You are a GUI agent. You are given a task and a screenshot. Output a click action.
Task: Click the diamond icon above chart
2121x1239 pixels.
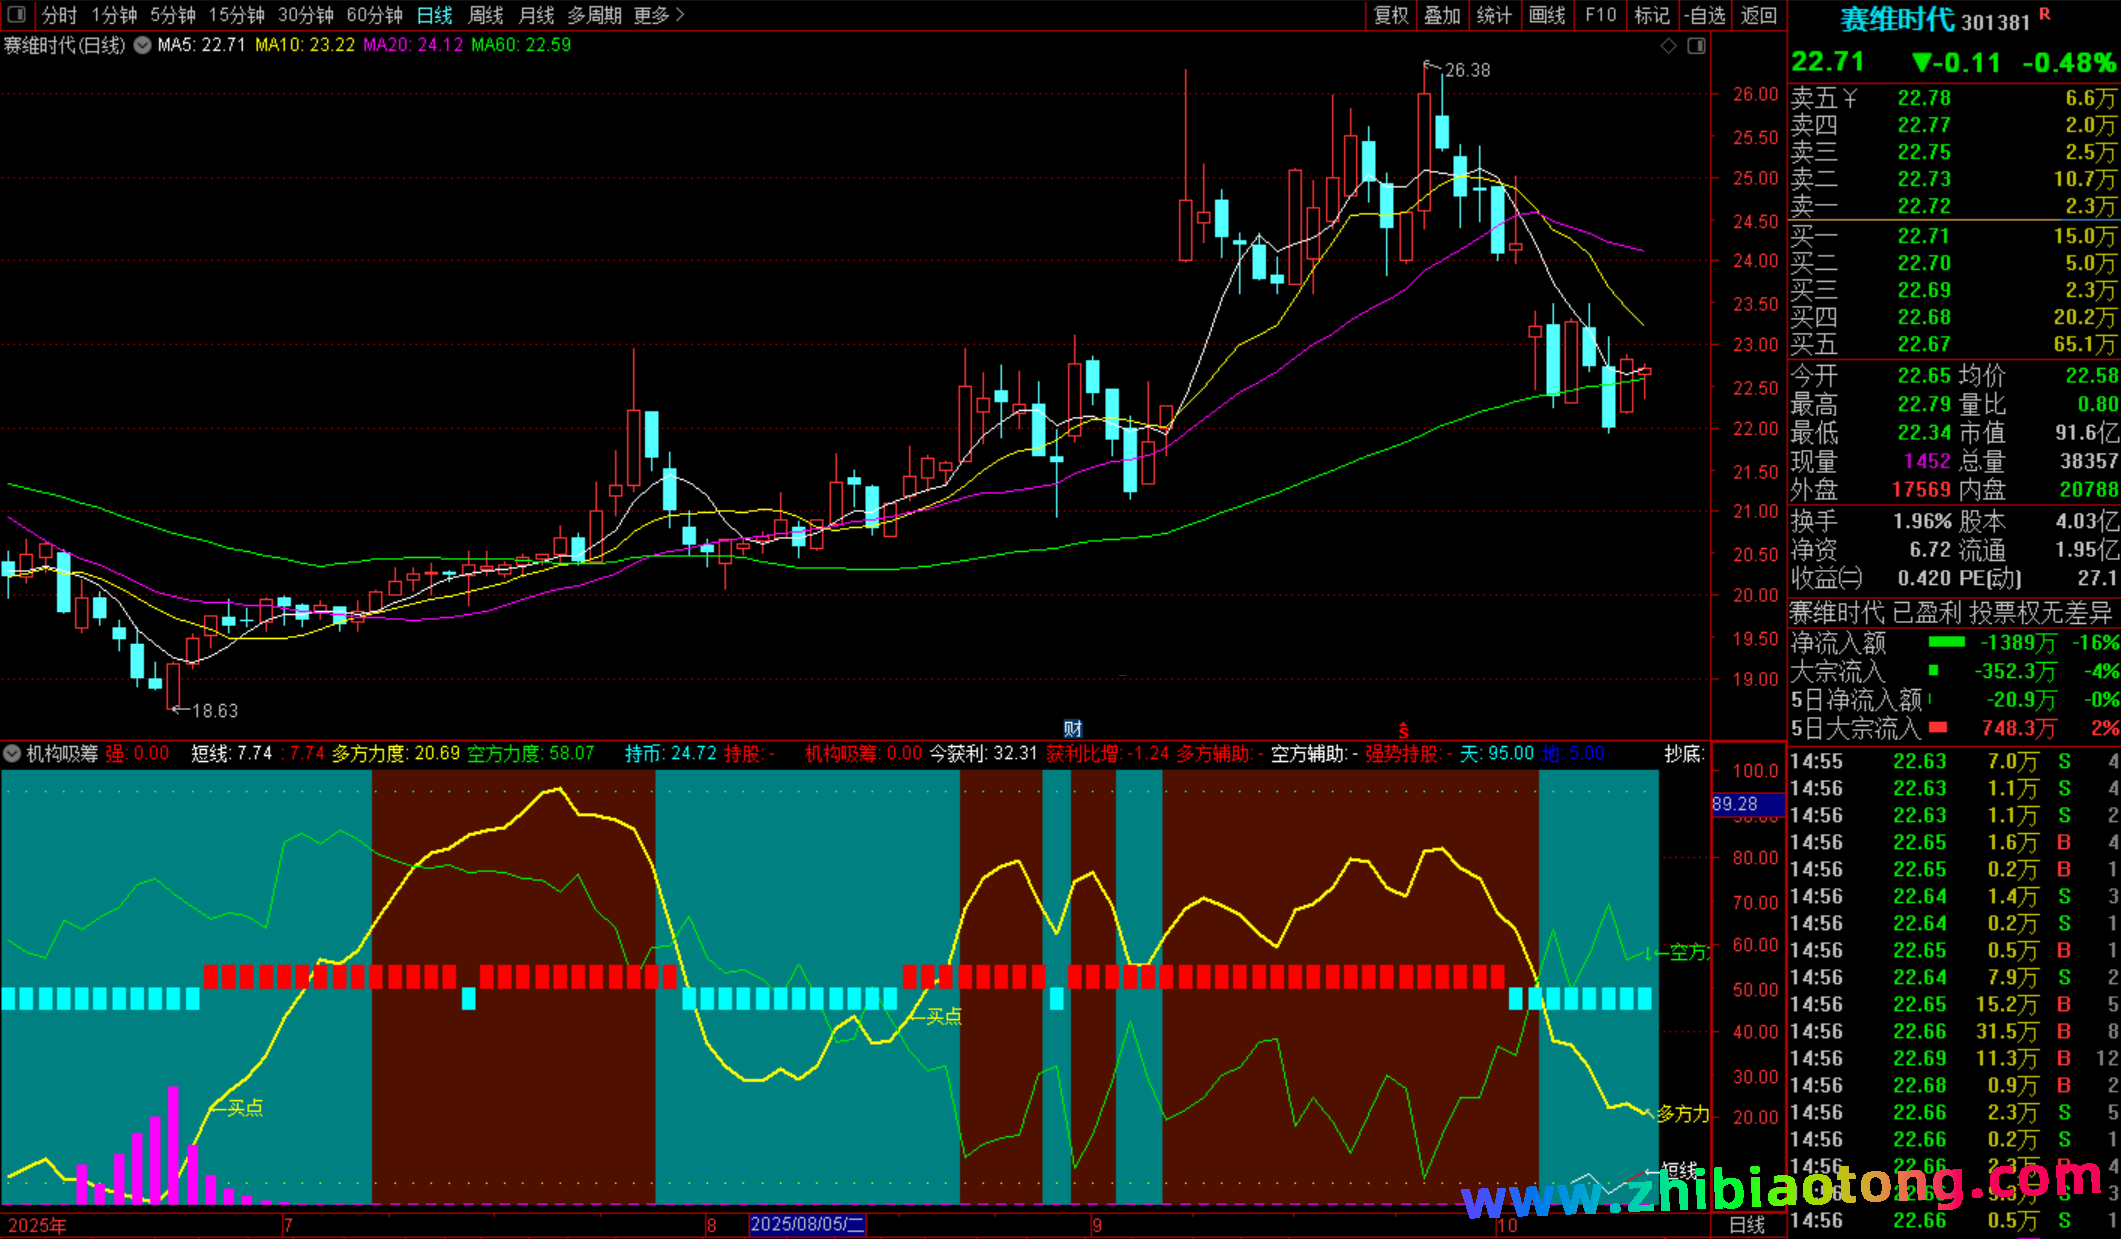click(x=1668, y=46)
